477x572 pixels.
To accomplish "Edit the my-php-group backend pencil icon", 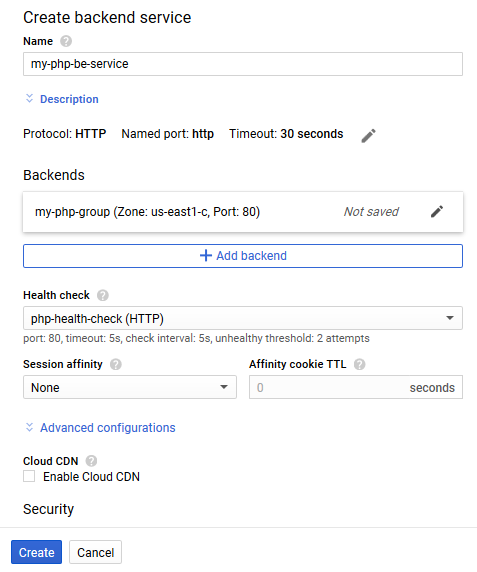I will [437, 212].
